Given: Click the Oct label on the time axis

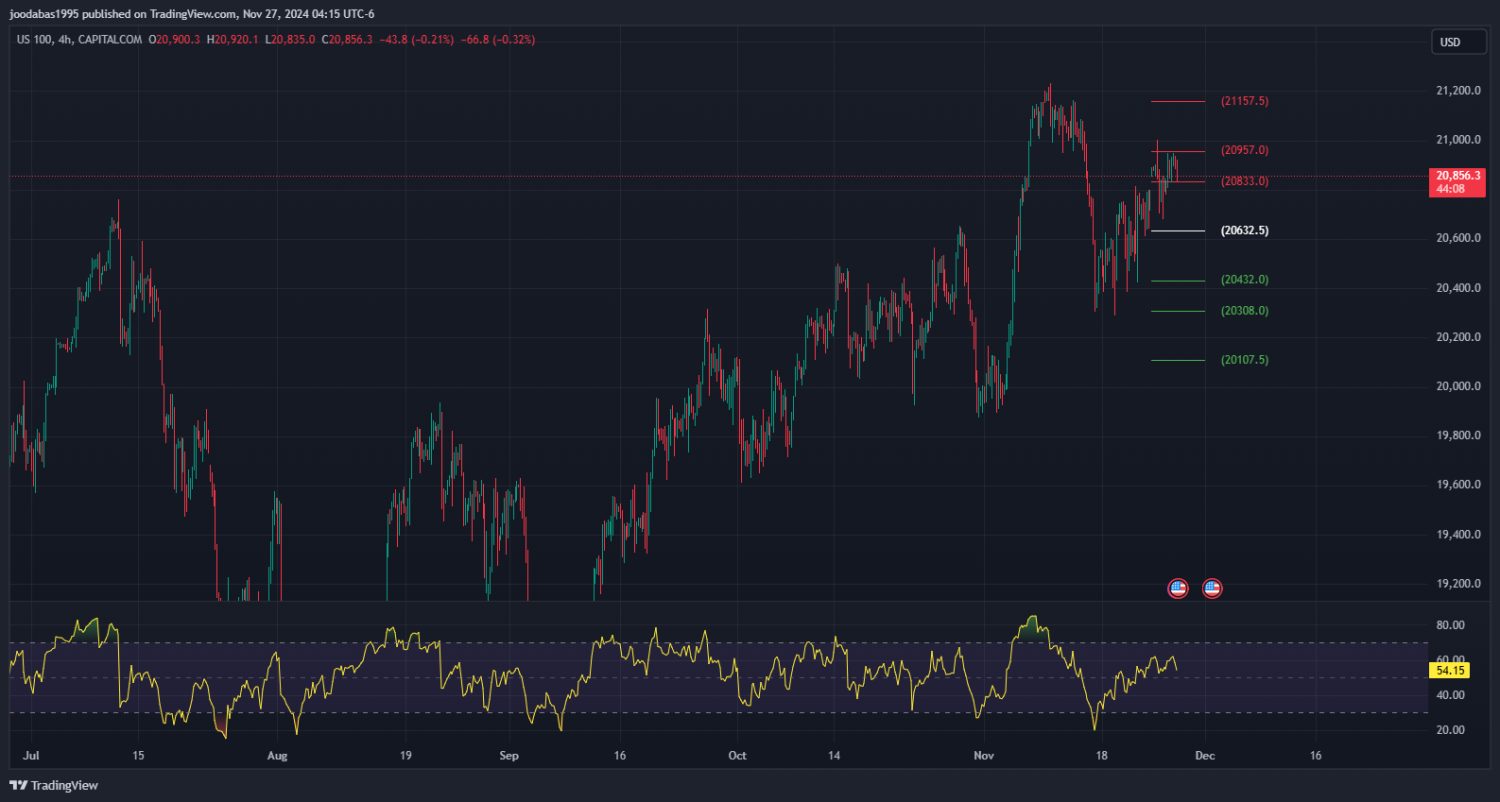Looking at the screenshot, I should click(737, 756).
